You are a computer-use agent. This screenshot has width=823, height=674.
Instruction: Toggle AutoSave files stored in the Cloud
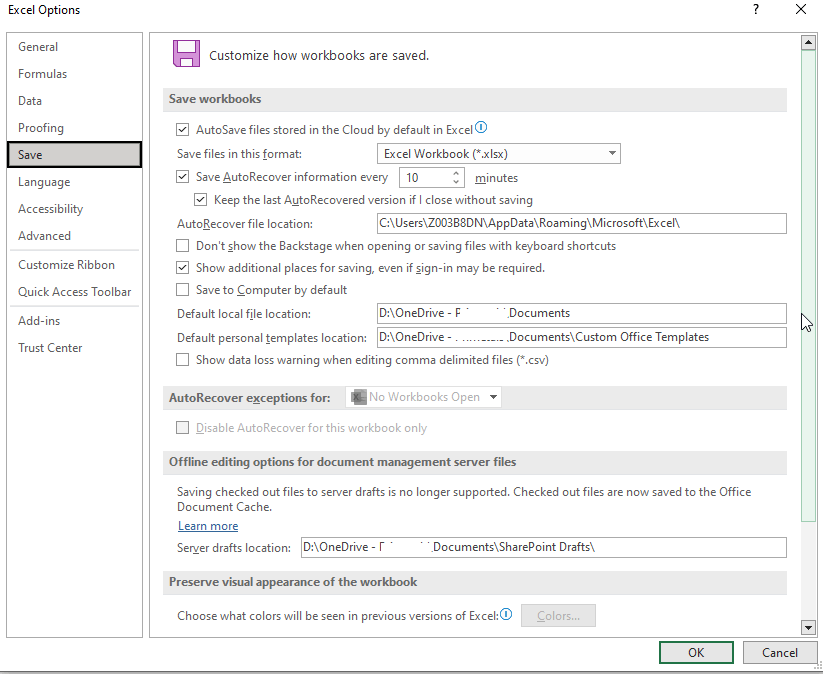182,130
